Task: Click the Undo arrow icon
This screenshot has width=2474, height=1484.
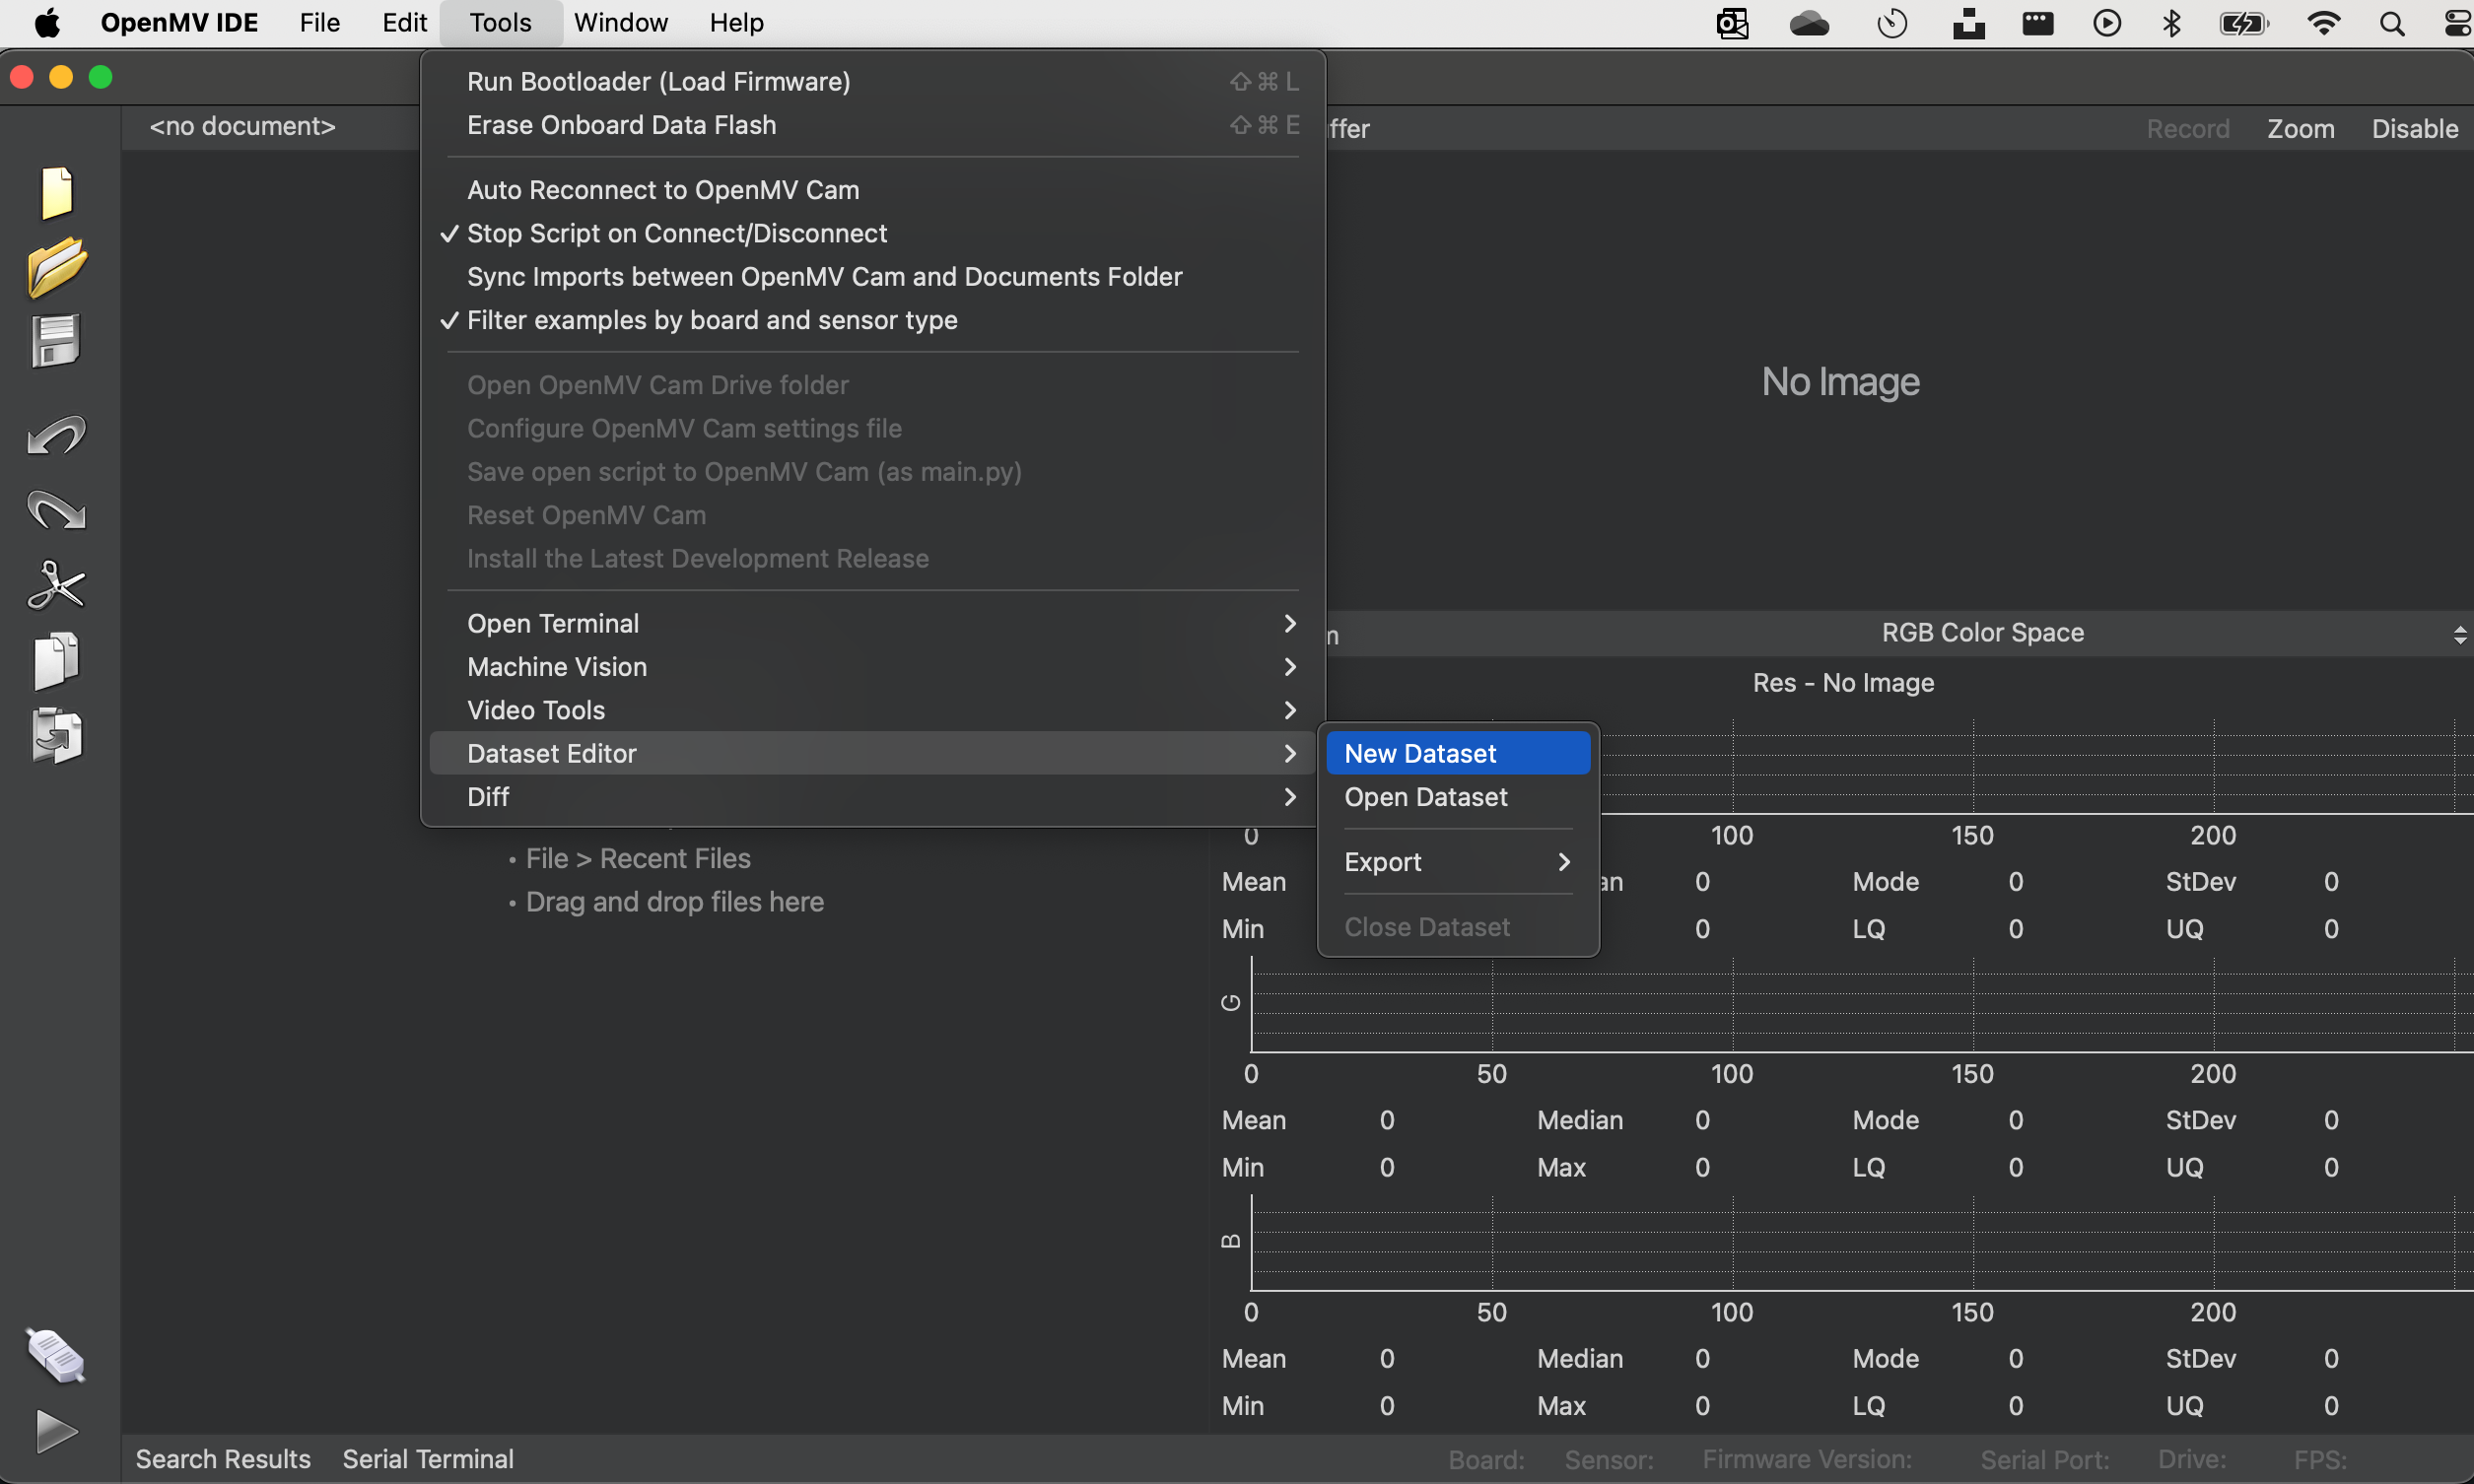Action: 56,435
